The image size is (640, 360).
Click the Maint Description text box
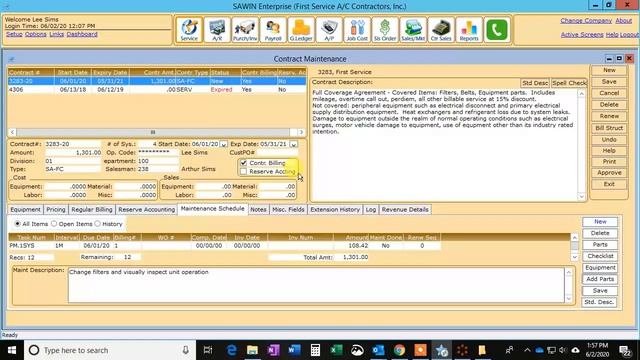[316, 285]
